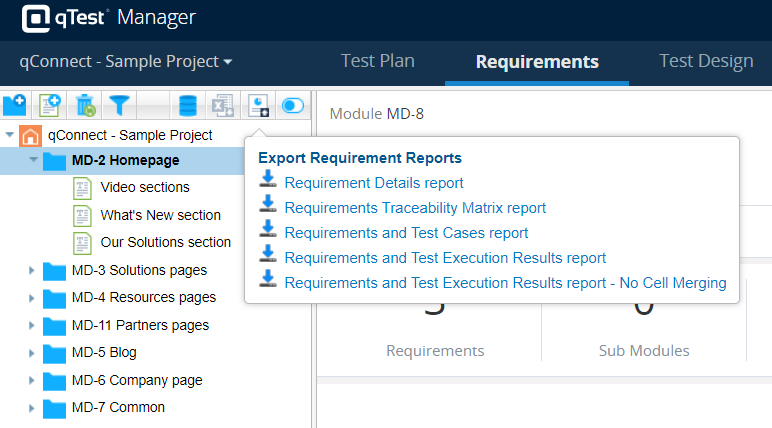Click the export reports icon
The height and width of the screenshot is (428, 772).
[258, 104]
